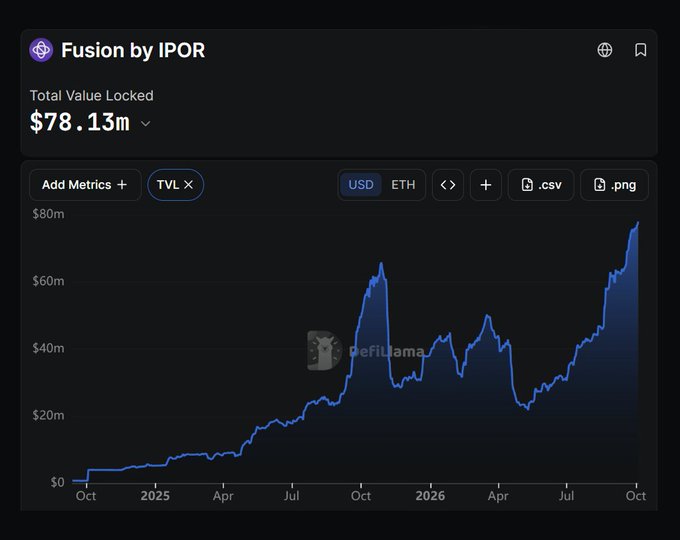680x540 pixels.
Task: Open the embed chart code icon
Action: 448,185
